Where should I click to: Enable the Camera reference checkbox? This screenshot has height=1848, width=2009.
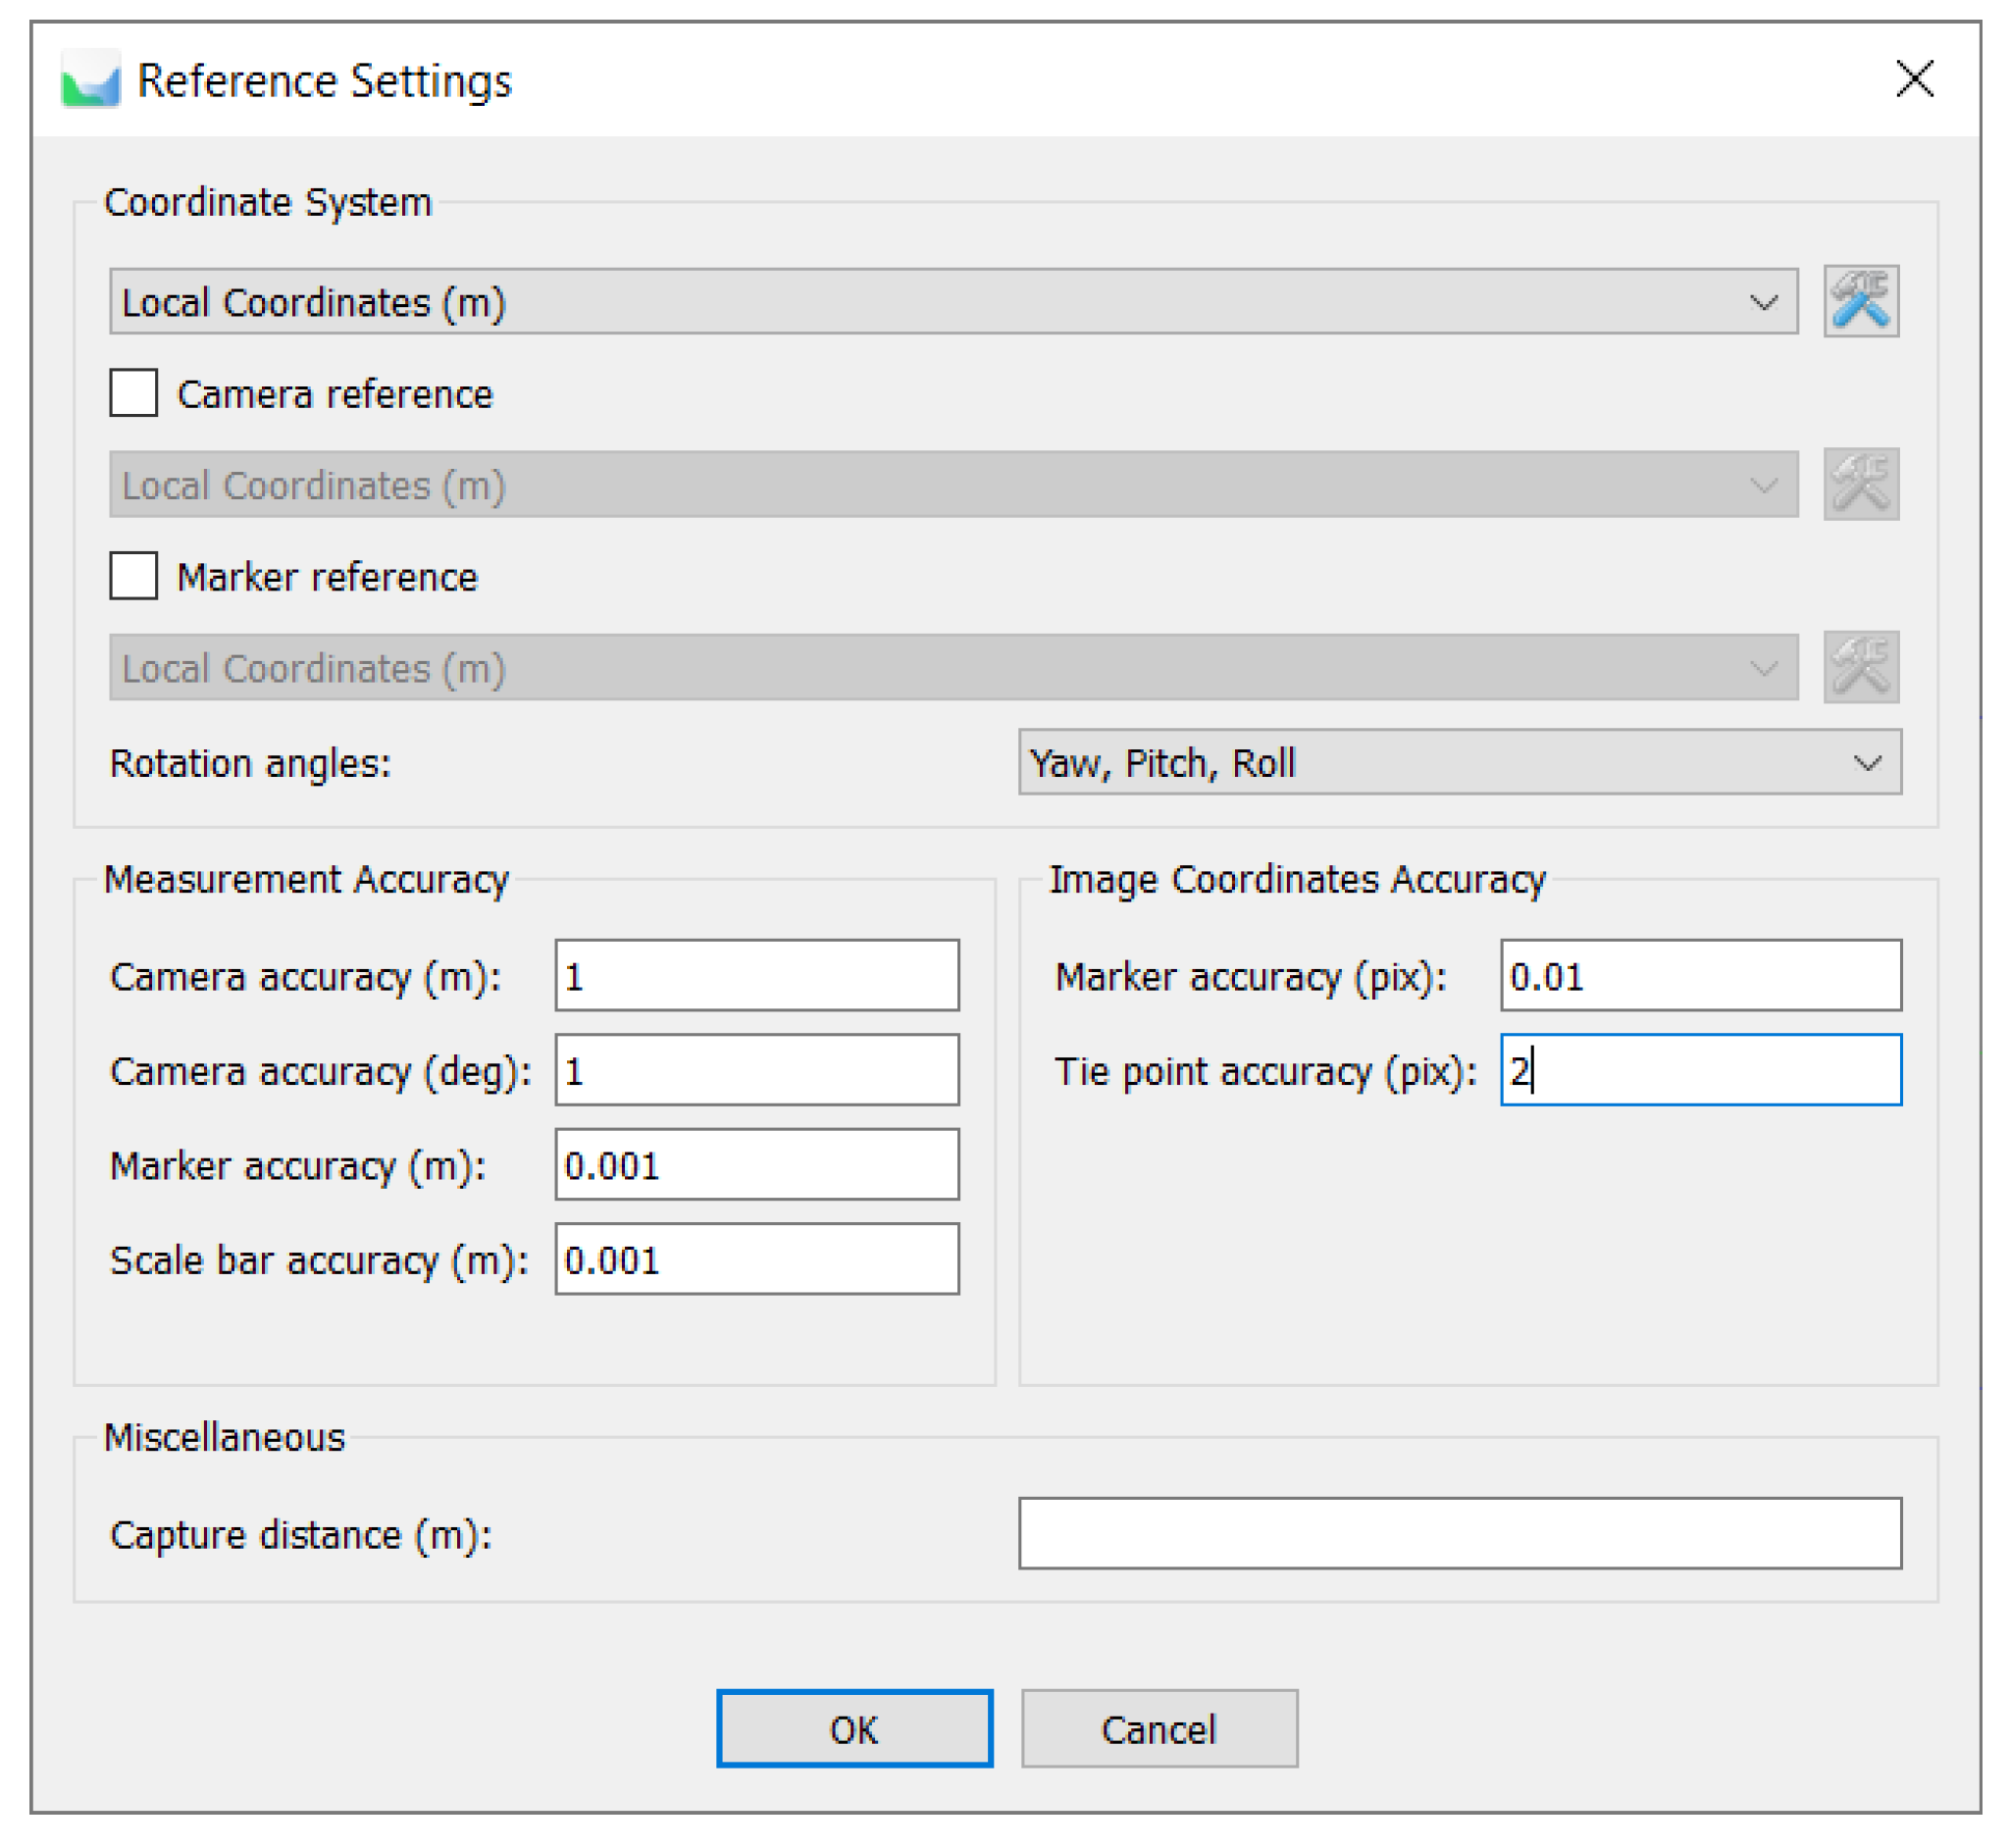133,393
